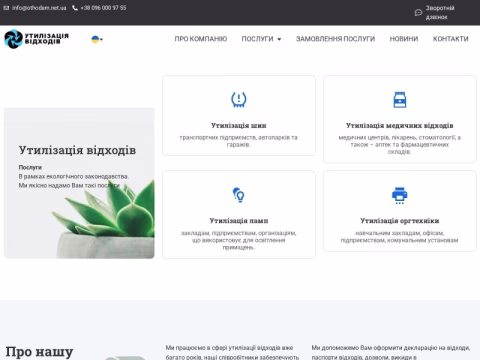Open the Про компанію menu item
This screenshot has width=480, height=360.
(x=201, y=39)
